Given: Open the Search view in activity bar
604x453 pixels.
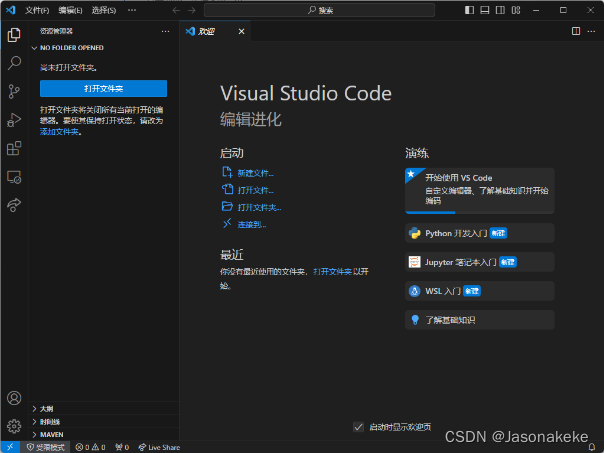Looking at the screenshot, I should 14,63.
